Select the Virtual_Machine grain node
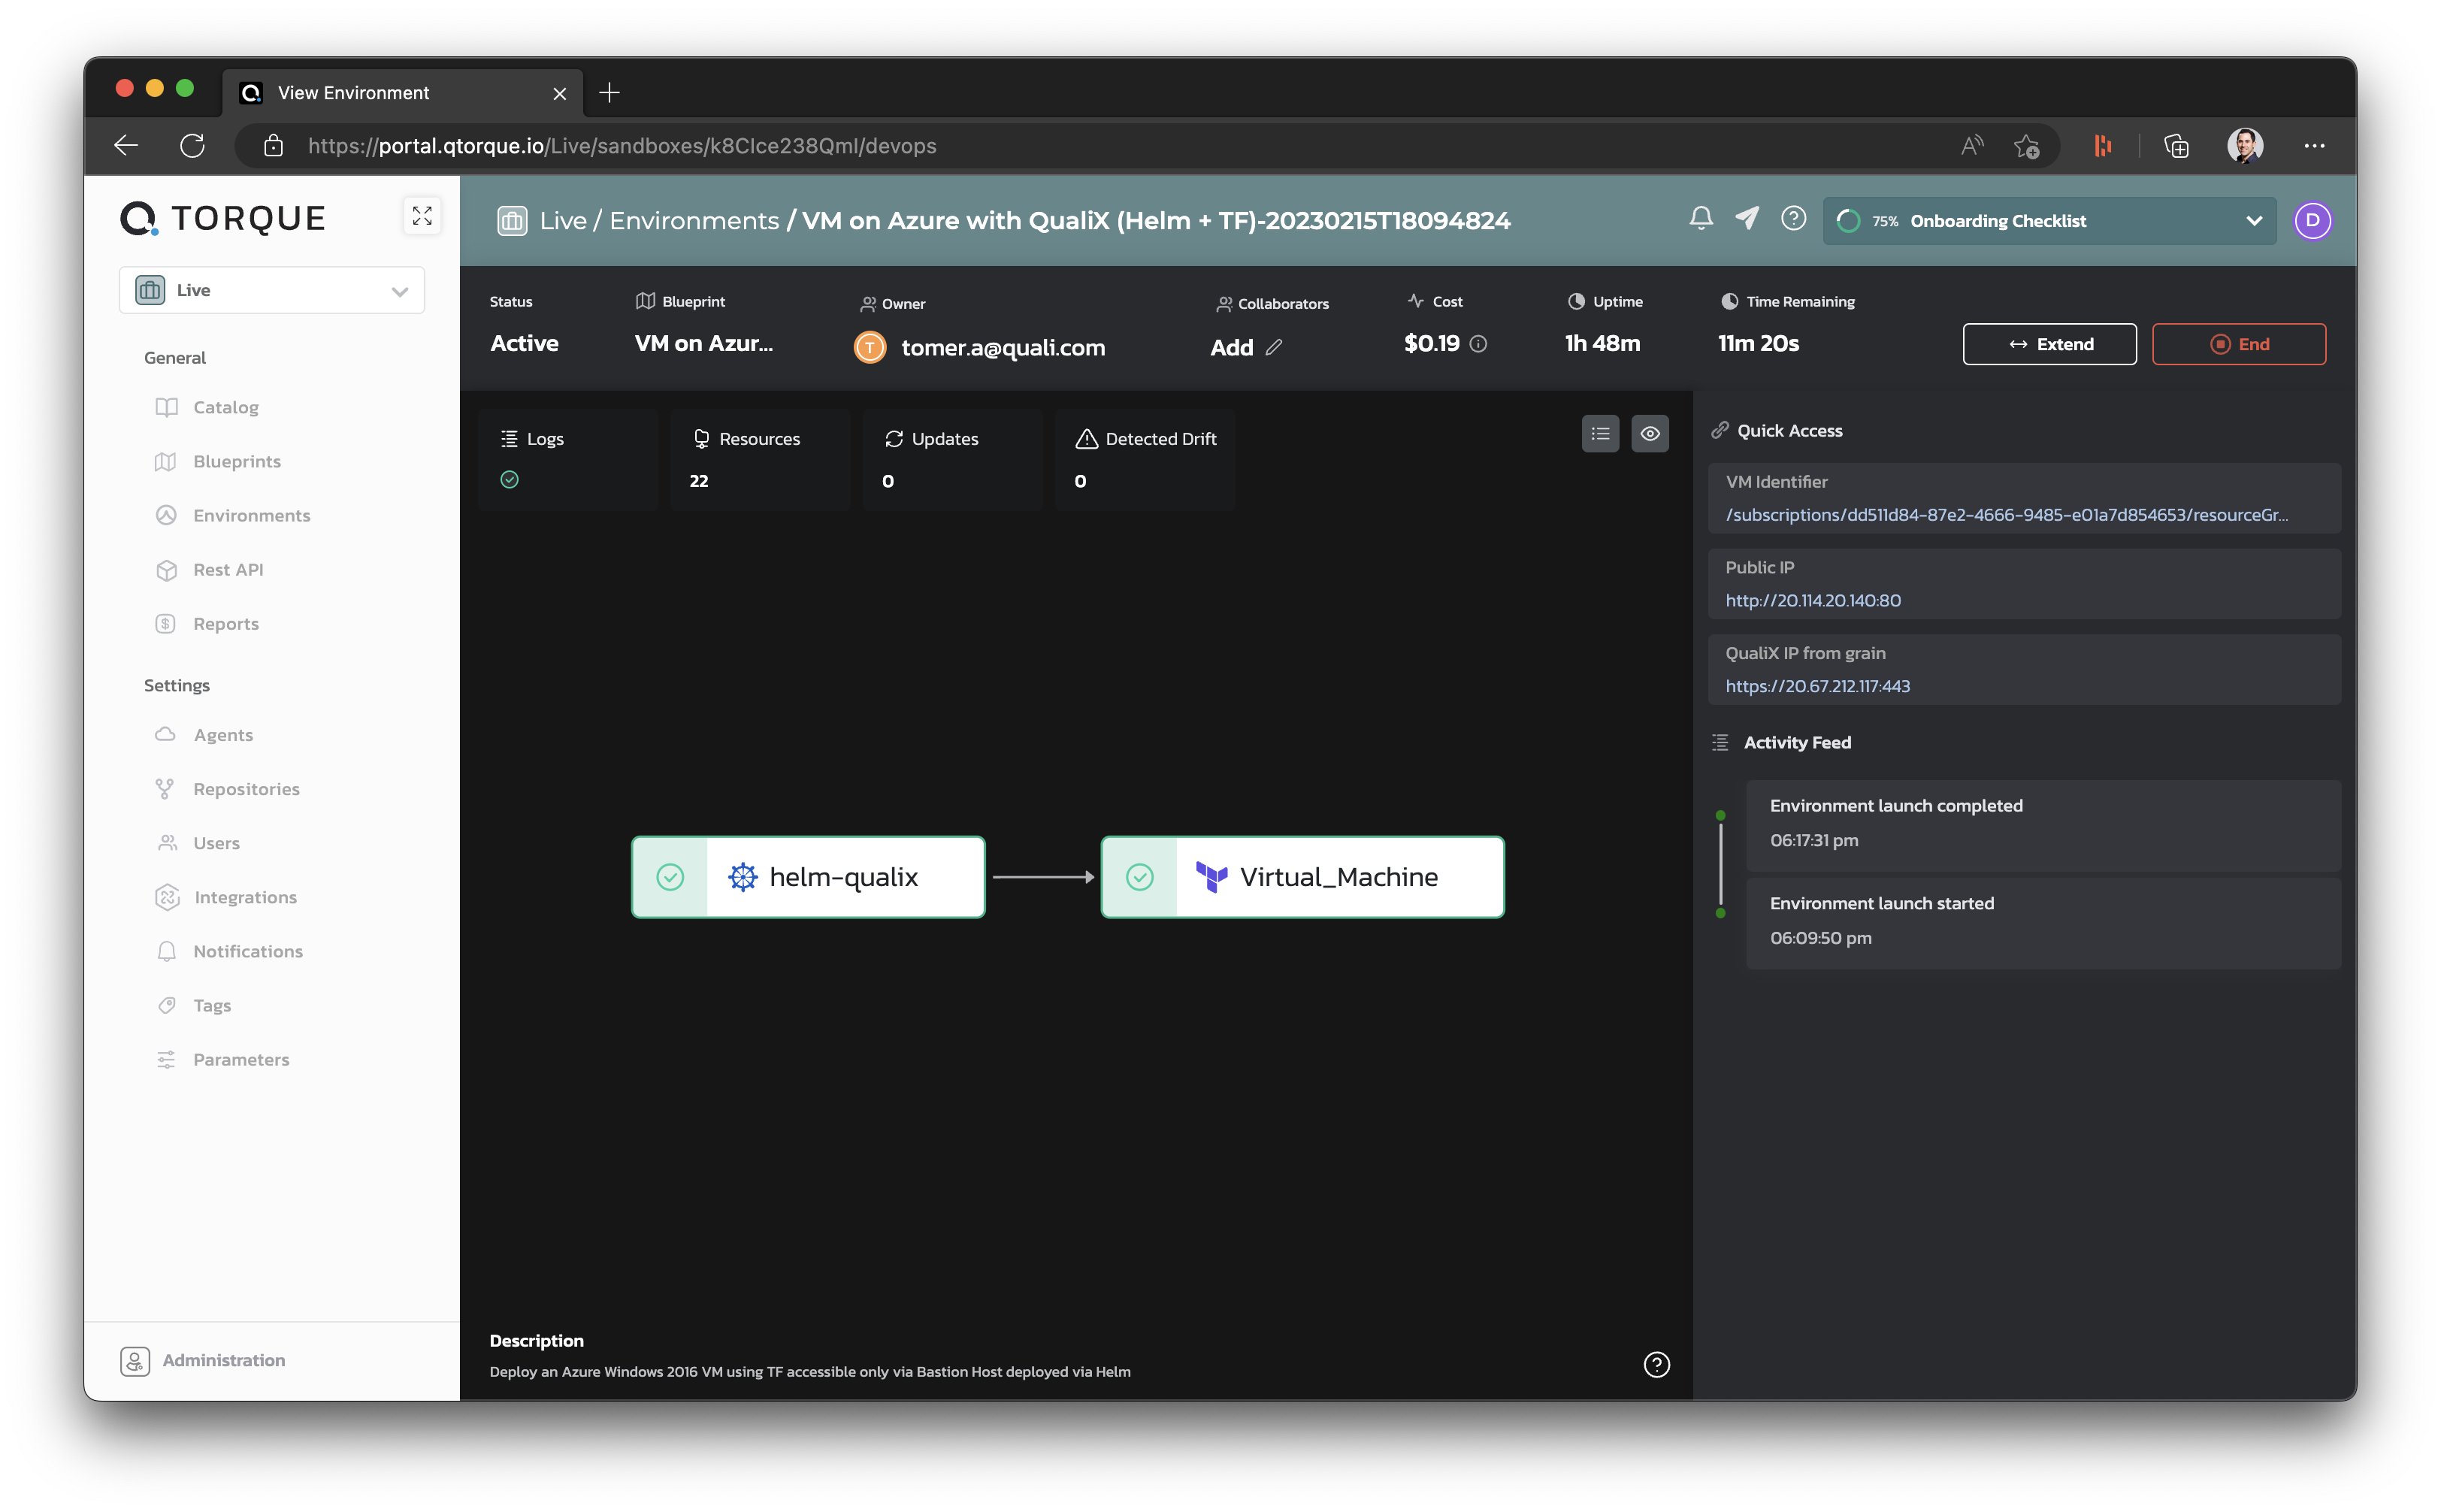2441x1512 pixels. tap(1302, 877)
